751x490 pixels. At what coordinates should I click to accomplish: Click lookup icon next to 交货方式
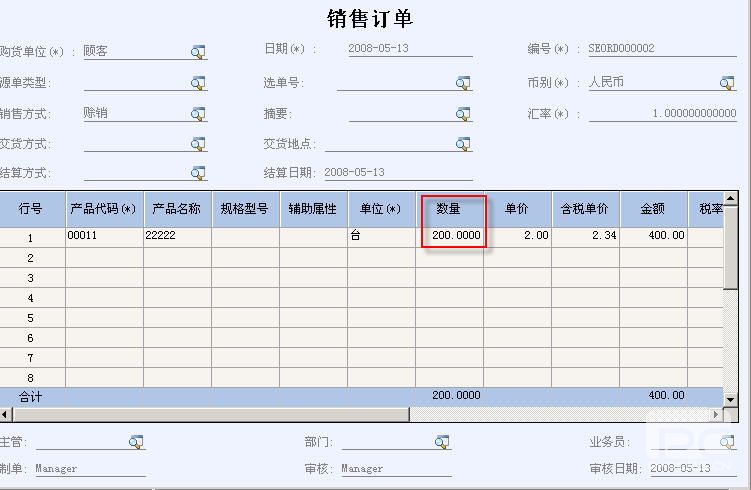pos(198,143)
